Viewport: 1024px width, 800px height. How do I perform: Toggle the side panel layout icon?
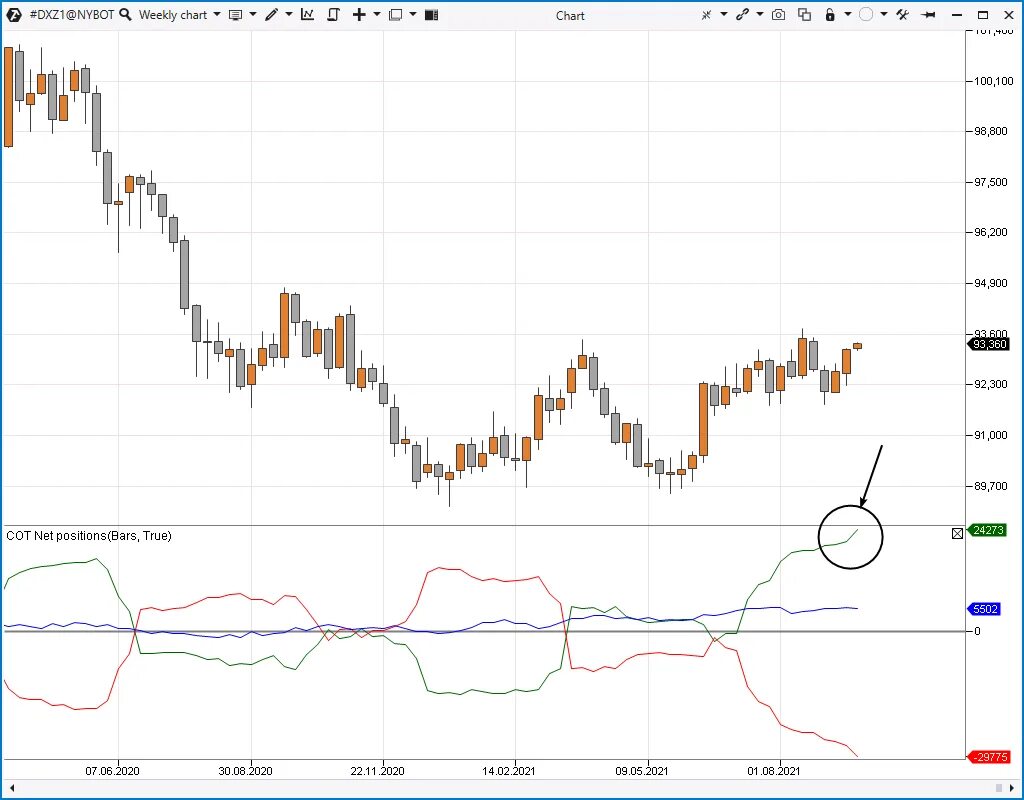(431, 14)
